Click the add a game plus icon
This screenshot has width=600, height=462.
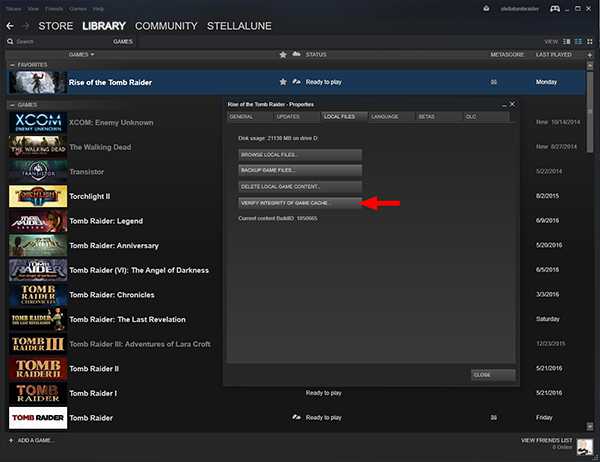tap(11, 440)
